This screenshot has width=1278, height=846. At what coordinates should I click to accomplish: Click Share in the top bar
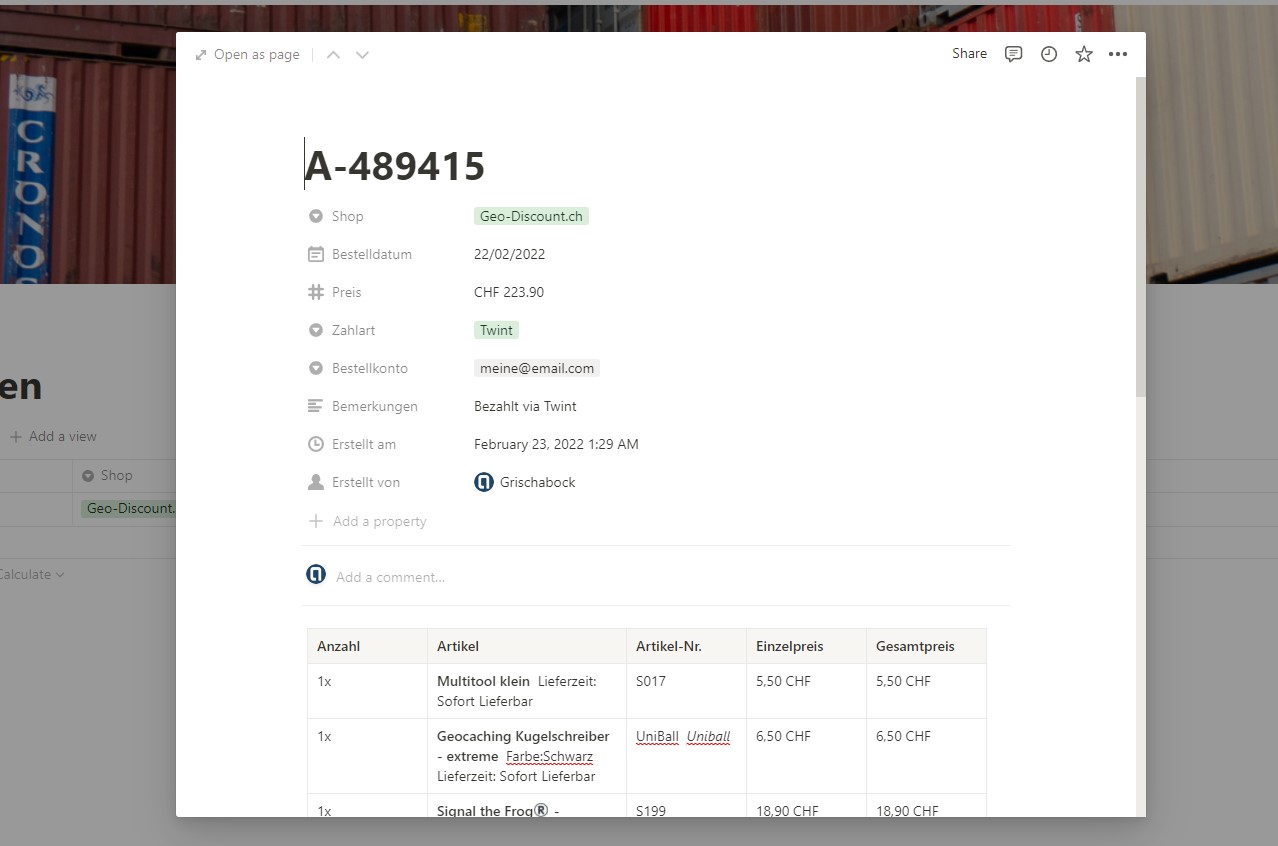(969, 54)
